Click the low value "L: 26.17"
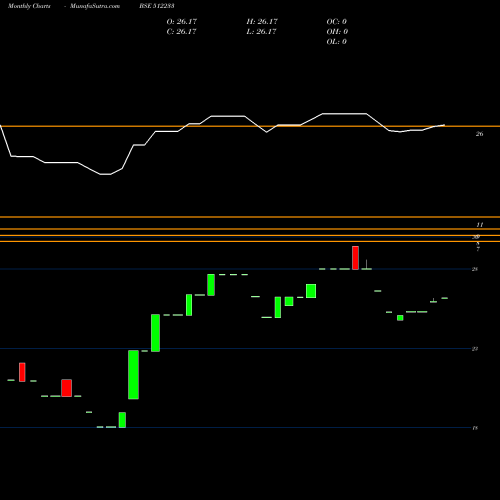Image resolution: width=500 pixels, height=500 pixels. point(261,32)
